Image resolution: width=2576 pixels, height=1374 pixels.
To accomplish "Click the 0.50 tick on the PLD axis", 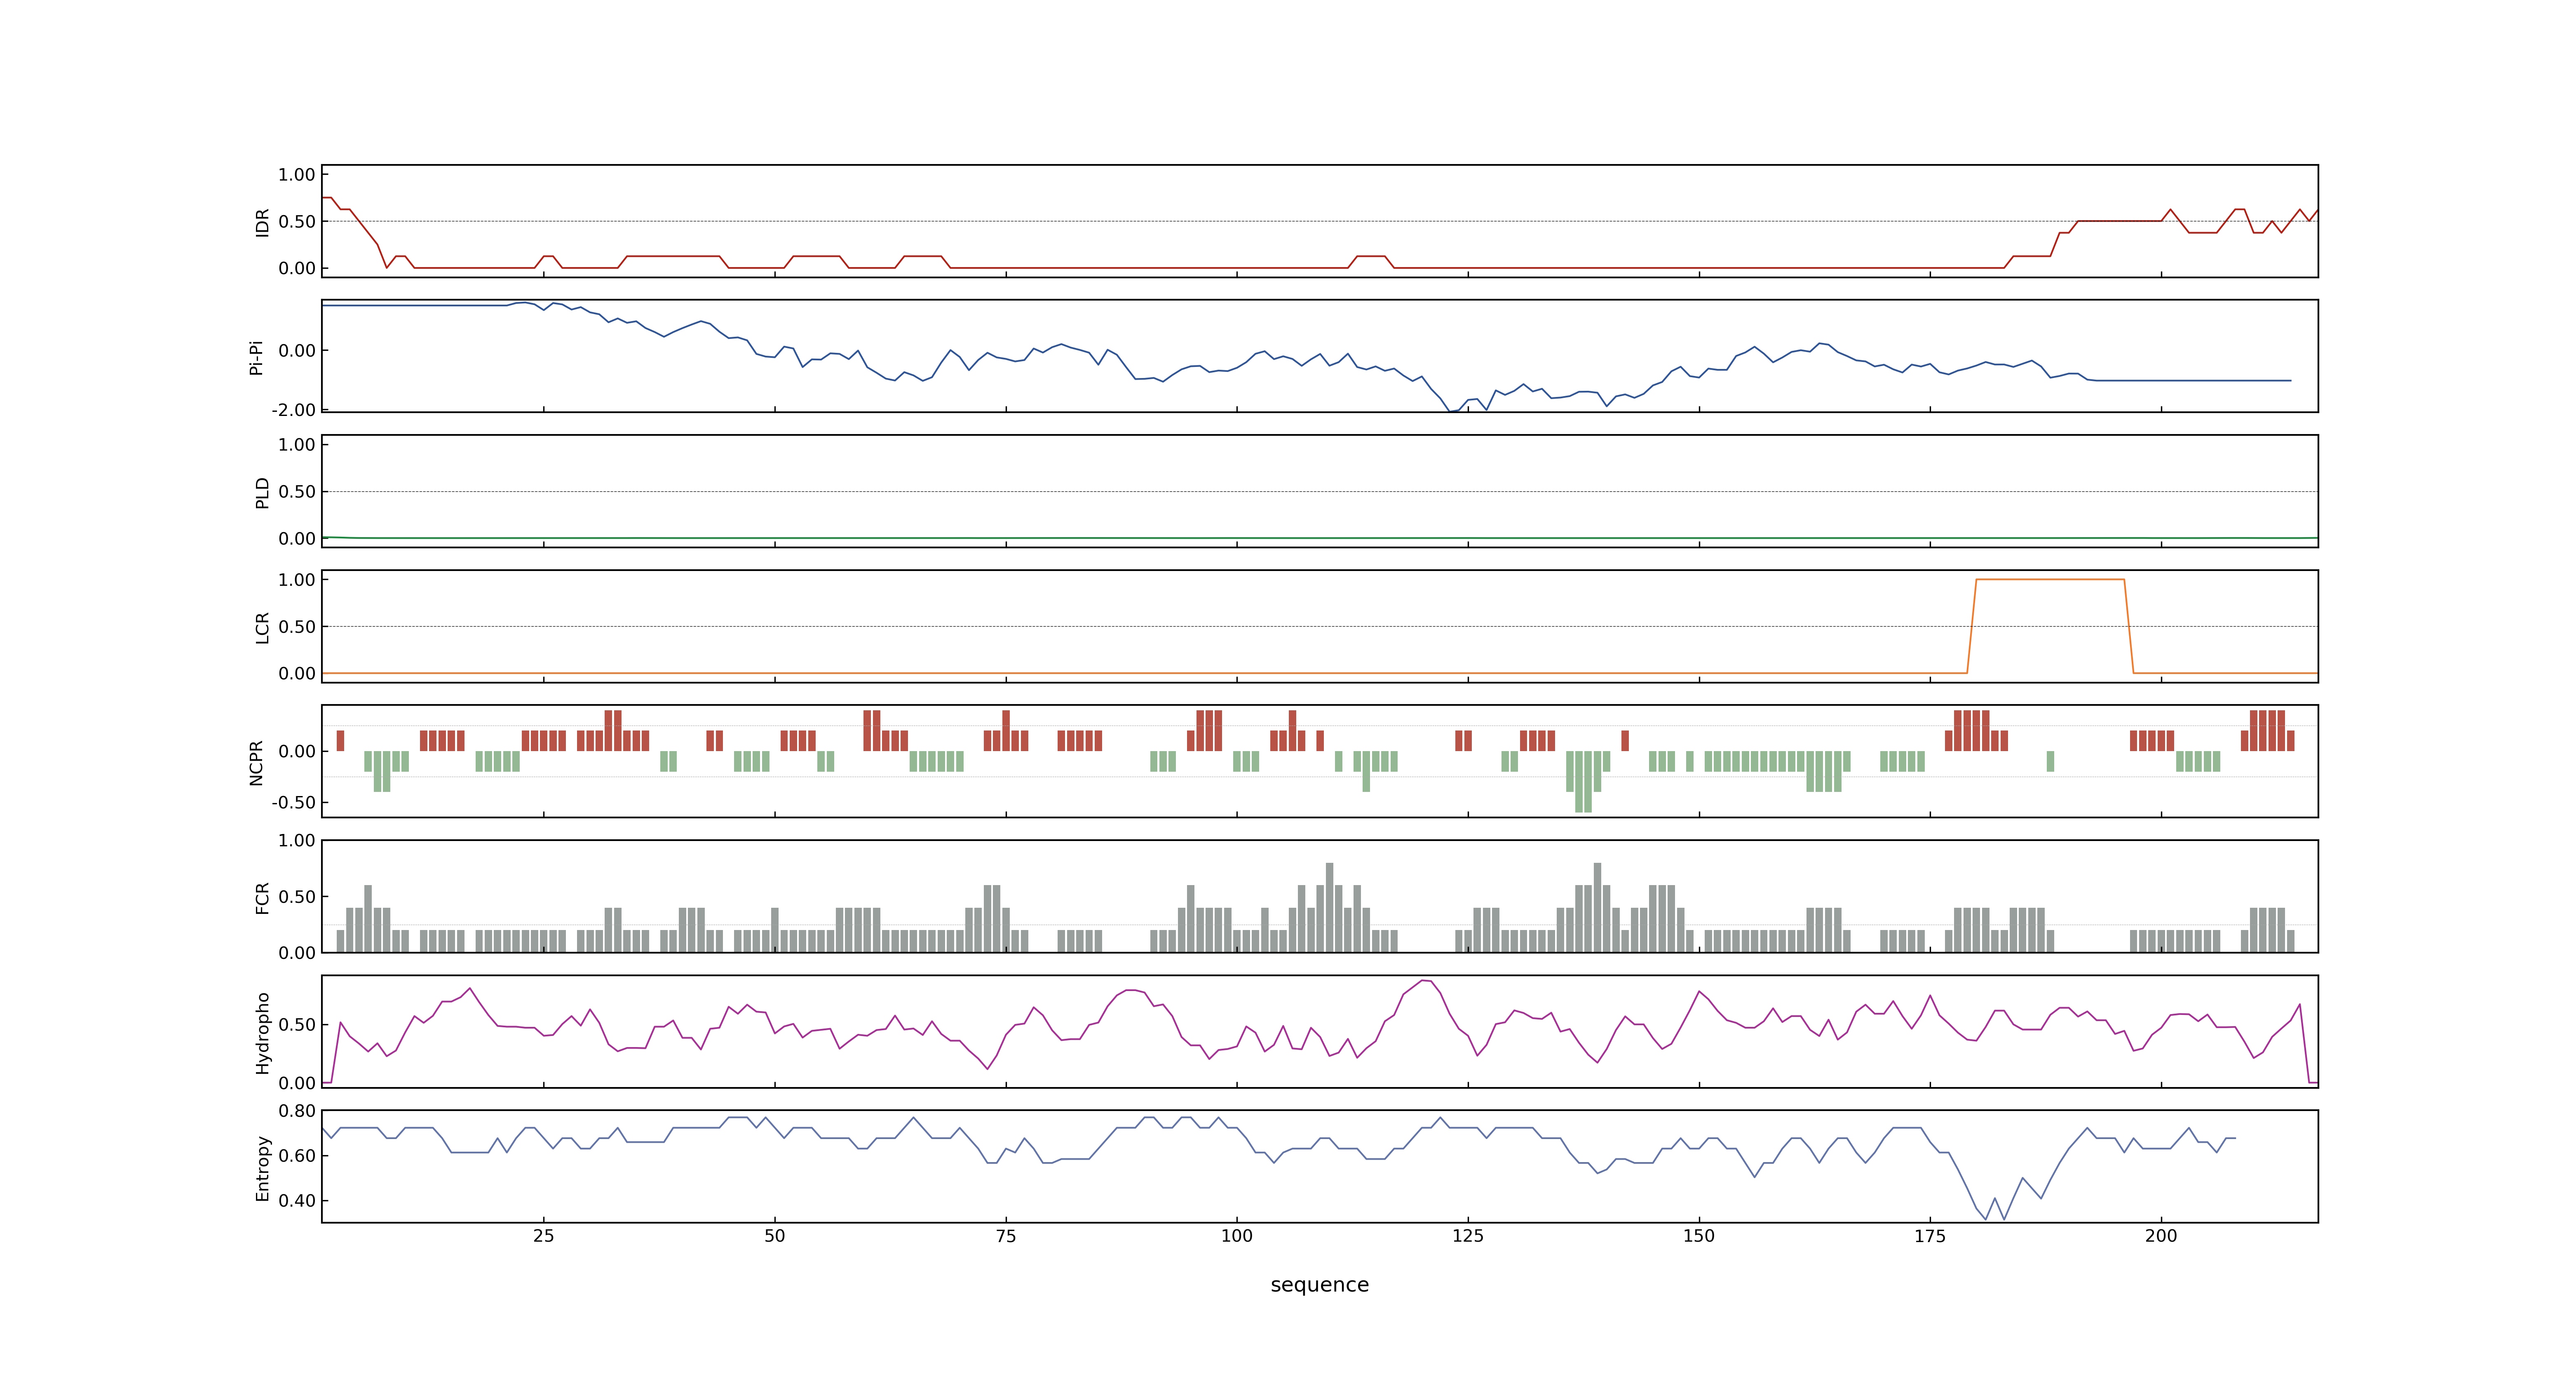I will pyautogui.click(x=297, y=492).
